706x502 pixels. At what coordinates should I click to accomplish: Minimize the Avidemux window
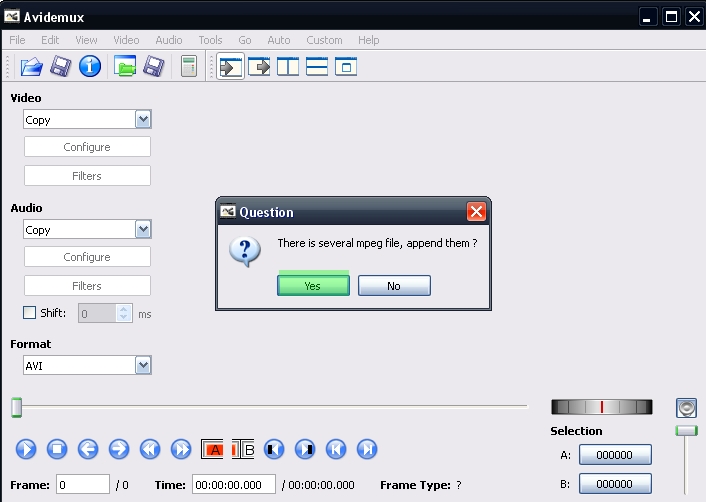click(648, 17)
